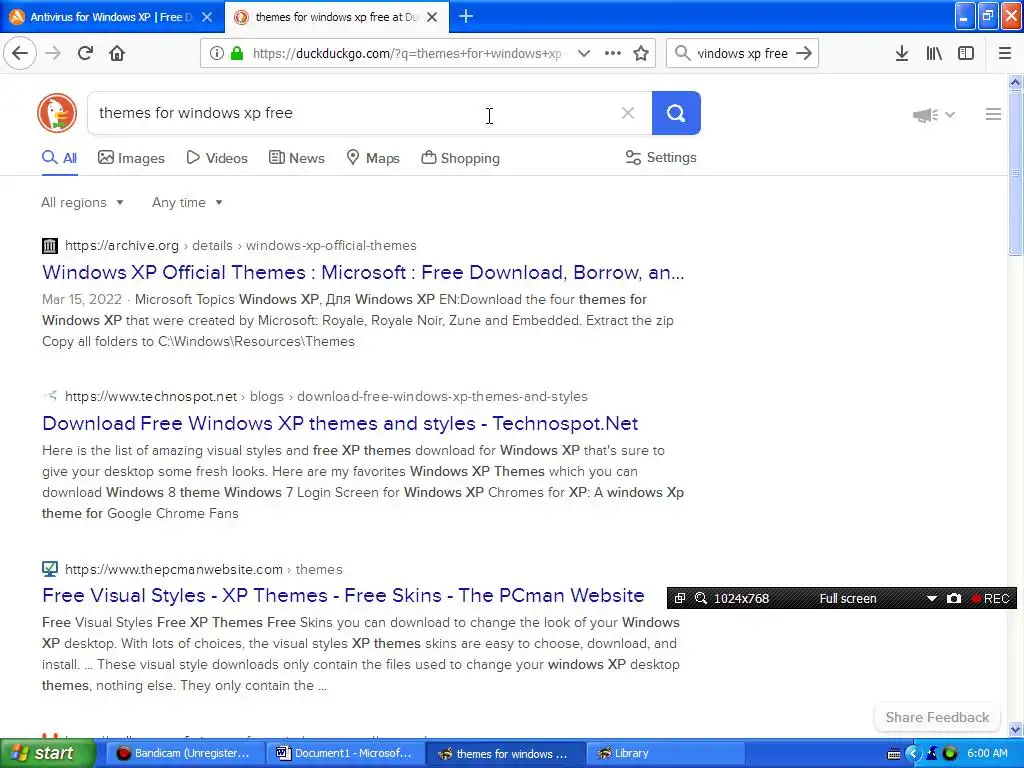
Task: Expand Bandicam Full screen mode dropdown
Action: tap(931, 598)
